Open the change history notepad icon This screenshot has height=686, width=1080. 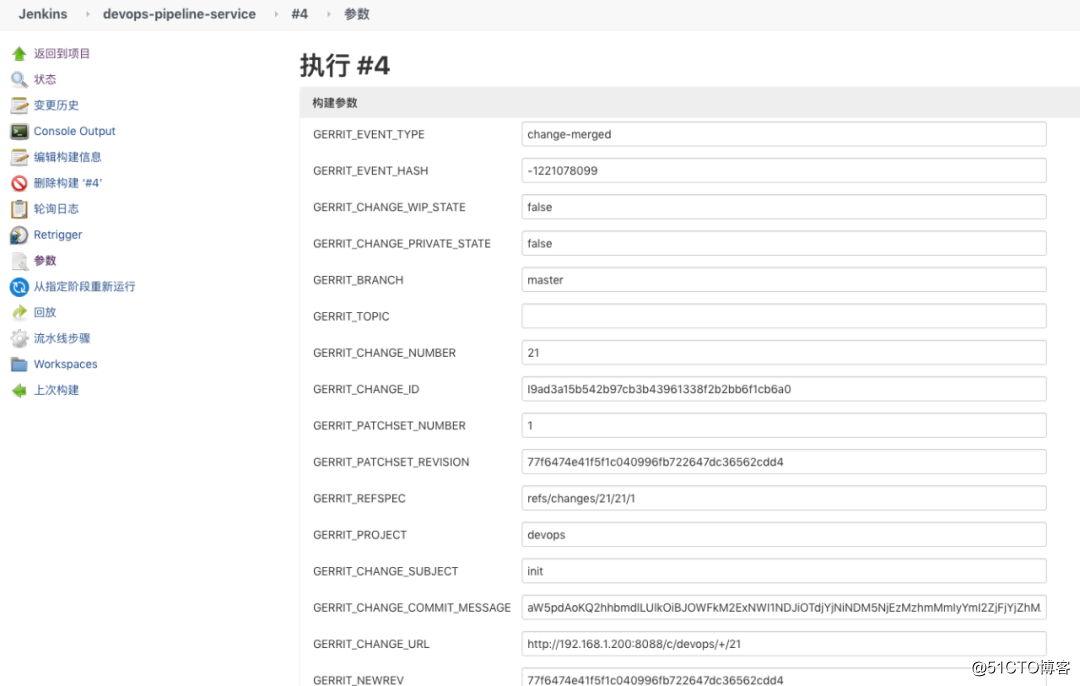[x=19, y=105]
